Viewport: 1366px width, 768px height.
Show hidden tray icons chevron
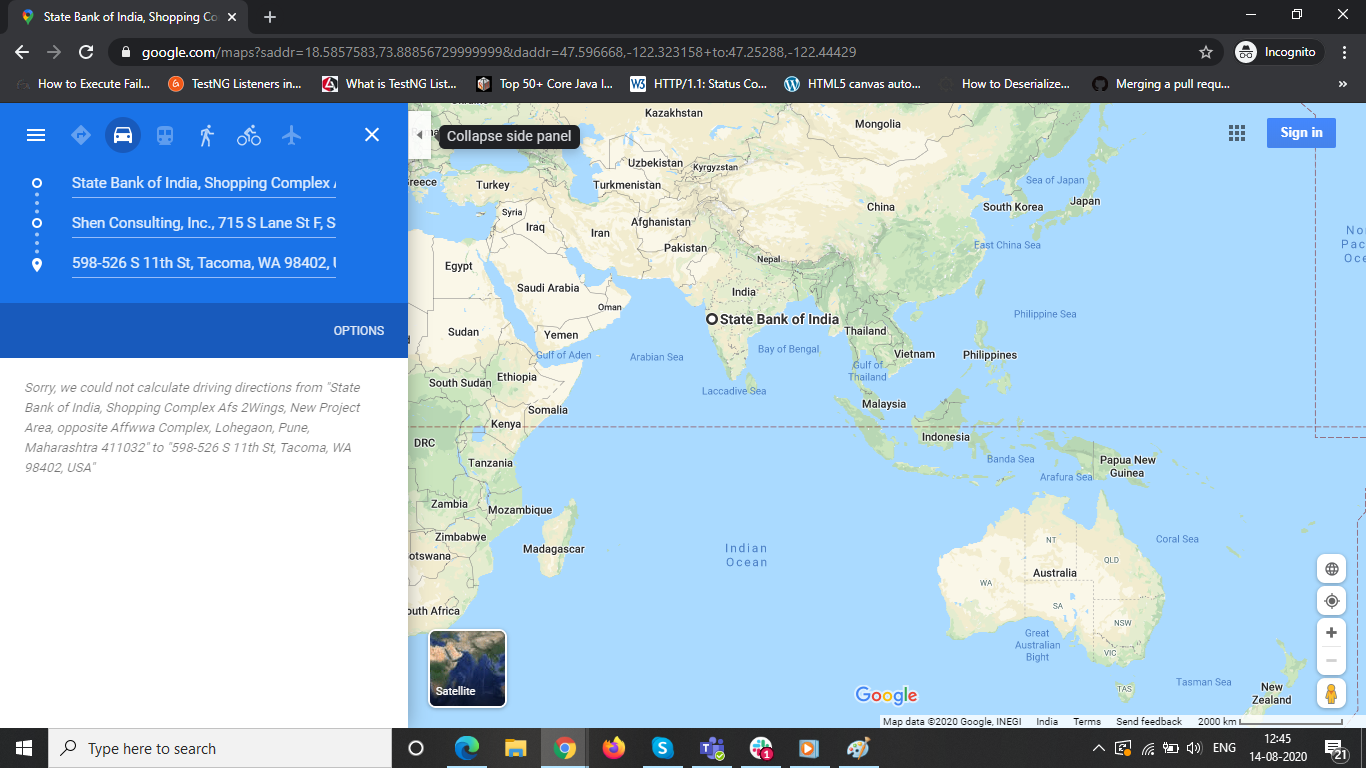[1098, 748]
